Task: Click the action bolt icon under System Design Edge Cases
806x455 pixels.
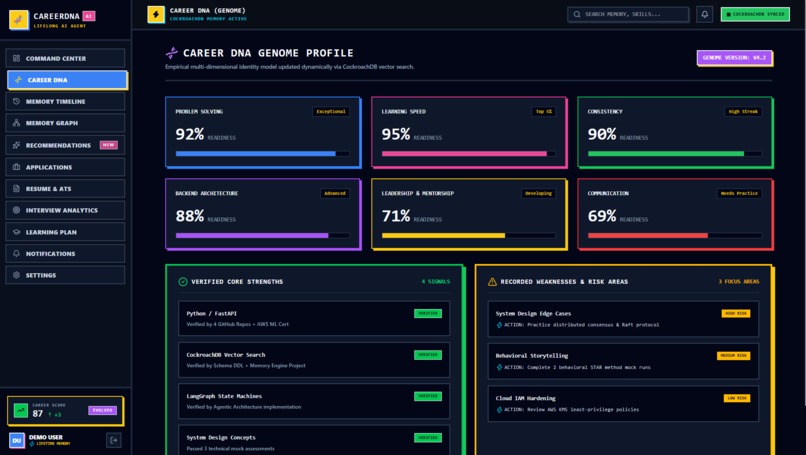Action: point(499,325)
